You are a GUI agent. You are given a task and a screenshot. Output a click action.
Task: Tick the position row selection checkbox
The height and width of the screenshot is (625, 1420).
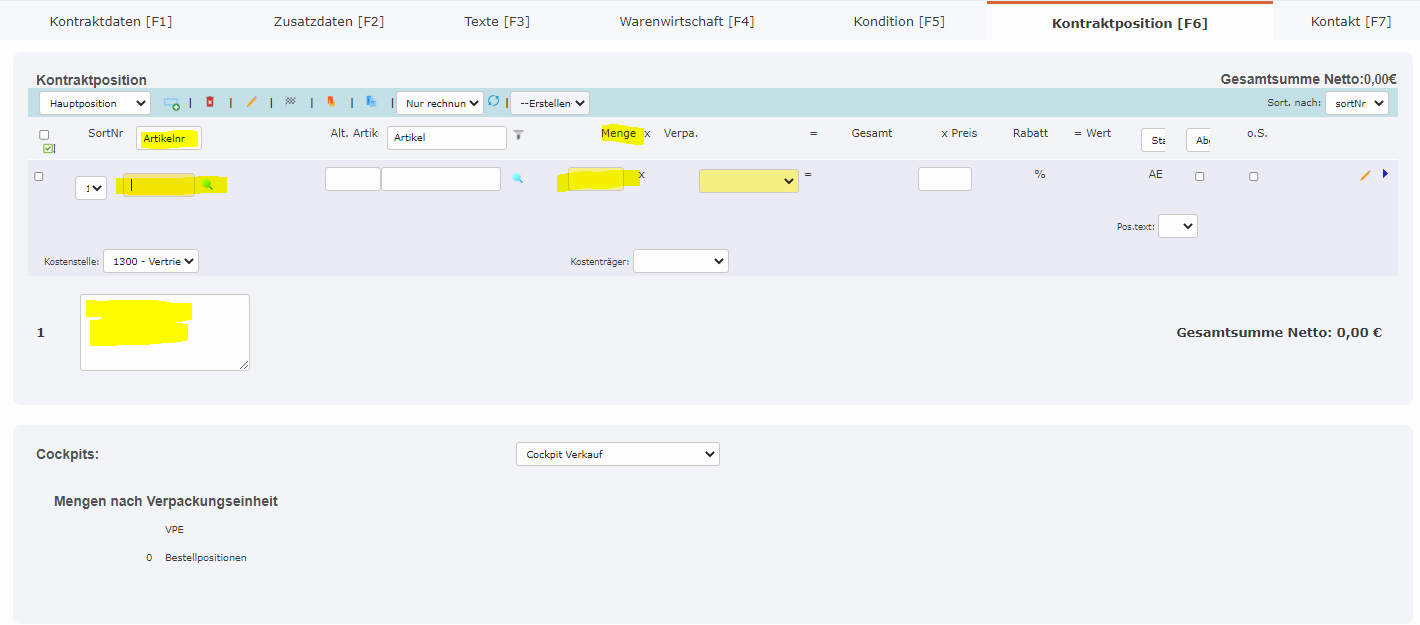(x=39, y=177)
